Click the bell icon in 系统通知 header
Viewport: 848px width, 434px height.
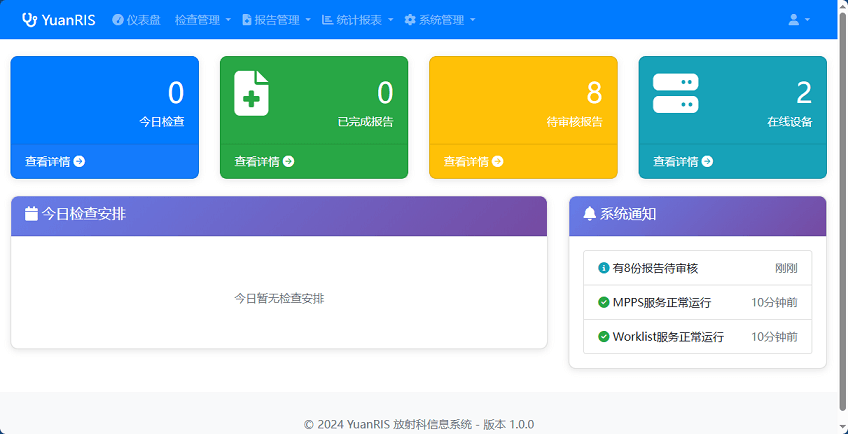click(x=589, y=214)
